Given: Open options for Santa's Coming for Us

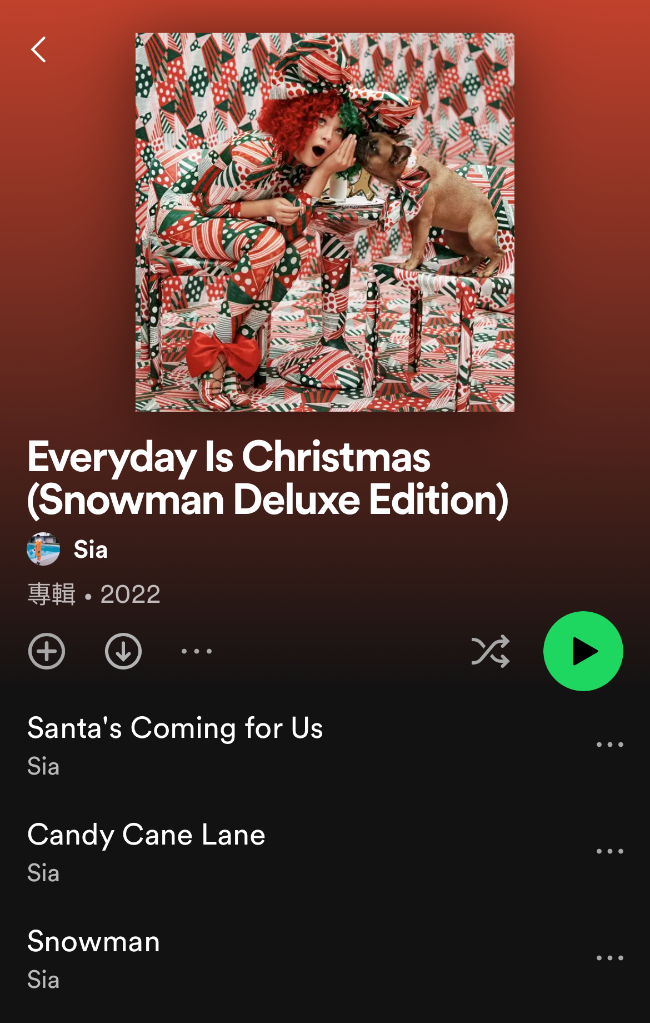Looking at the screenshot, I should 610,744.
